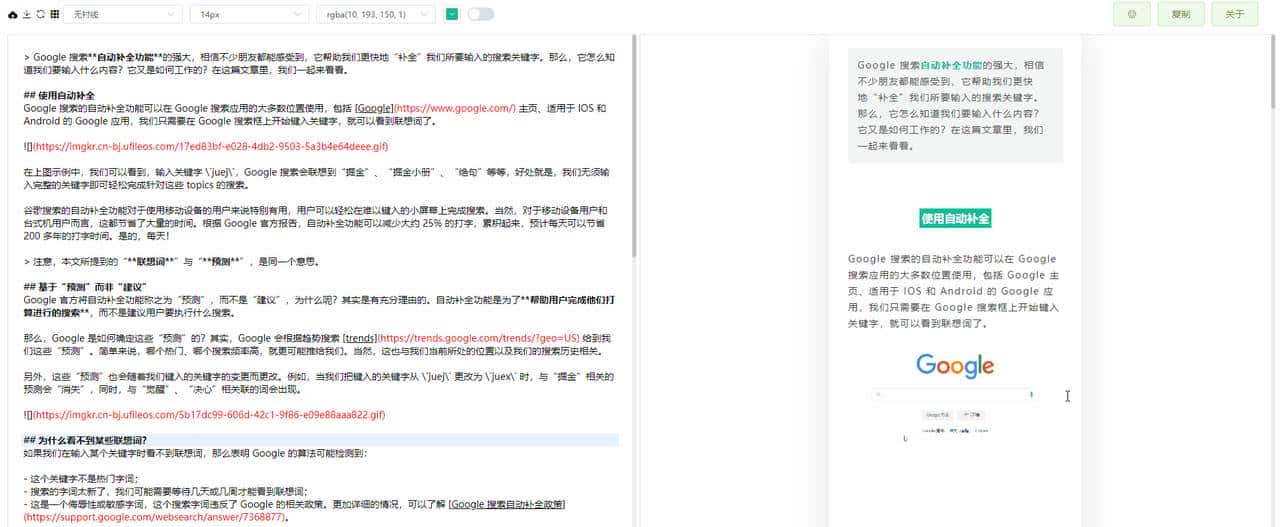Click the Google logo image in the preview
Screen dimensions: 1280x527
pos(955,365)
